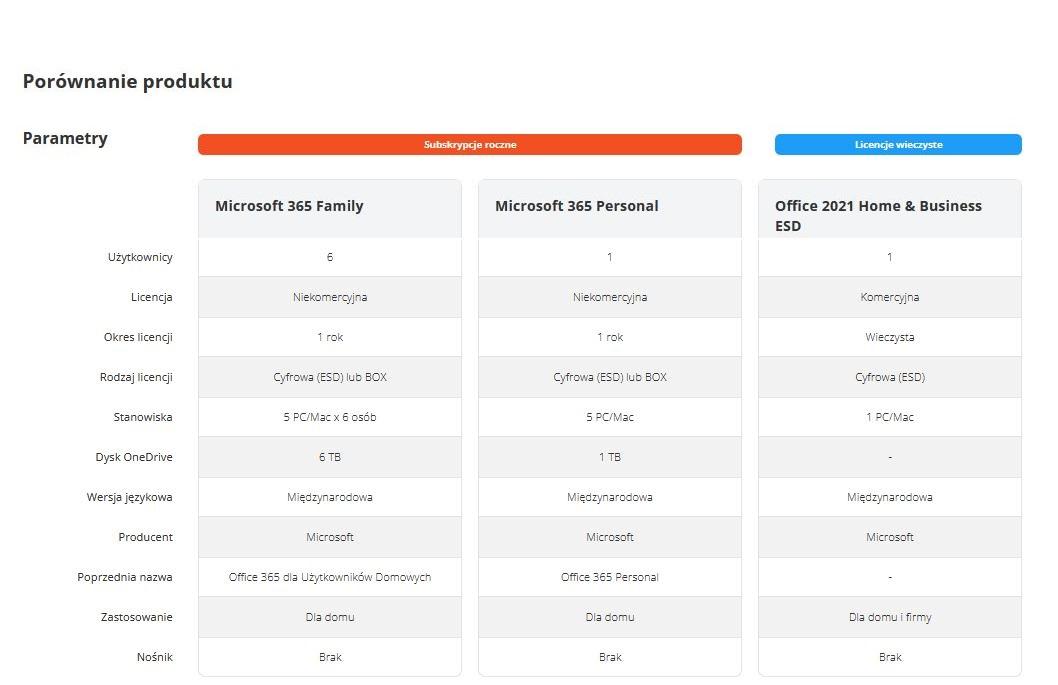This screenshot has height=685, width=1058.
Task: Select the Użytkownicy row label
Action: click(140, 257)
